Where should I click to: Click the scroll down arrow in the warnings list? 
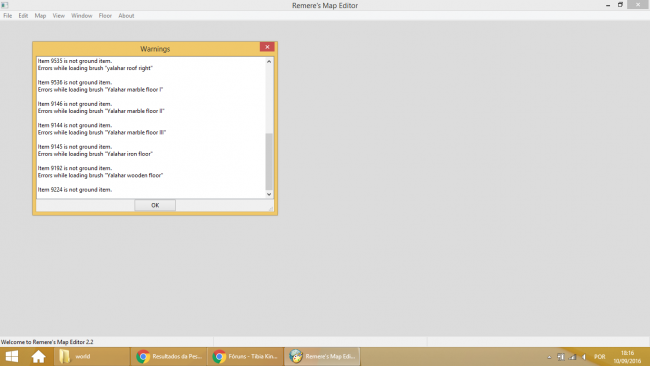[269, 194]
